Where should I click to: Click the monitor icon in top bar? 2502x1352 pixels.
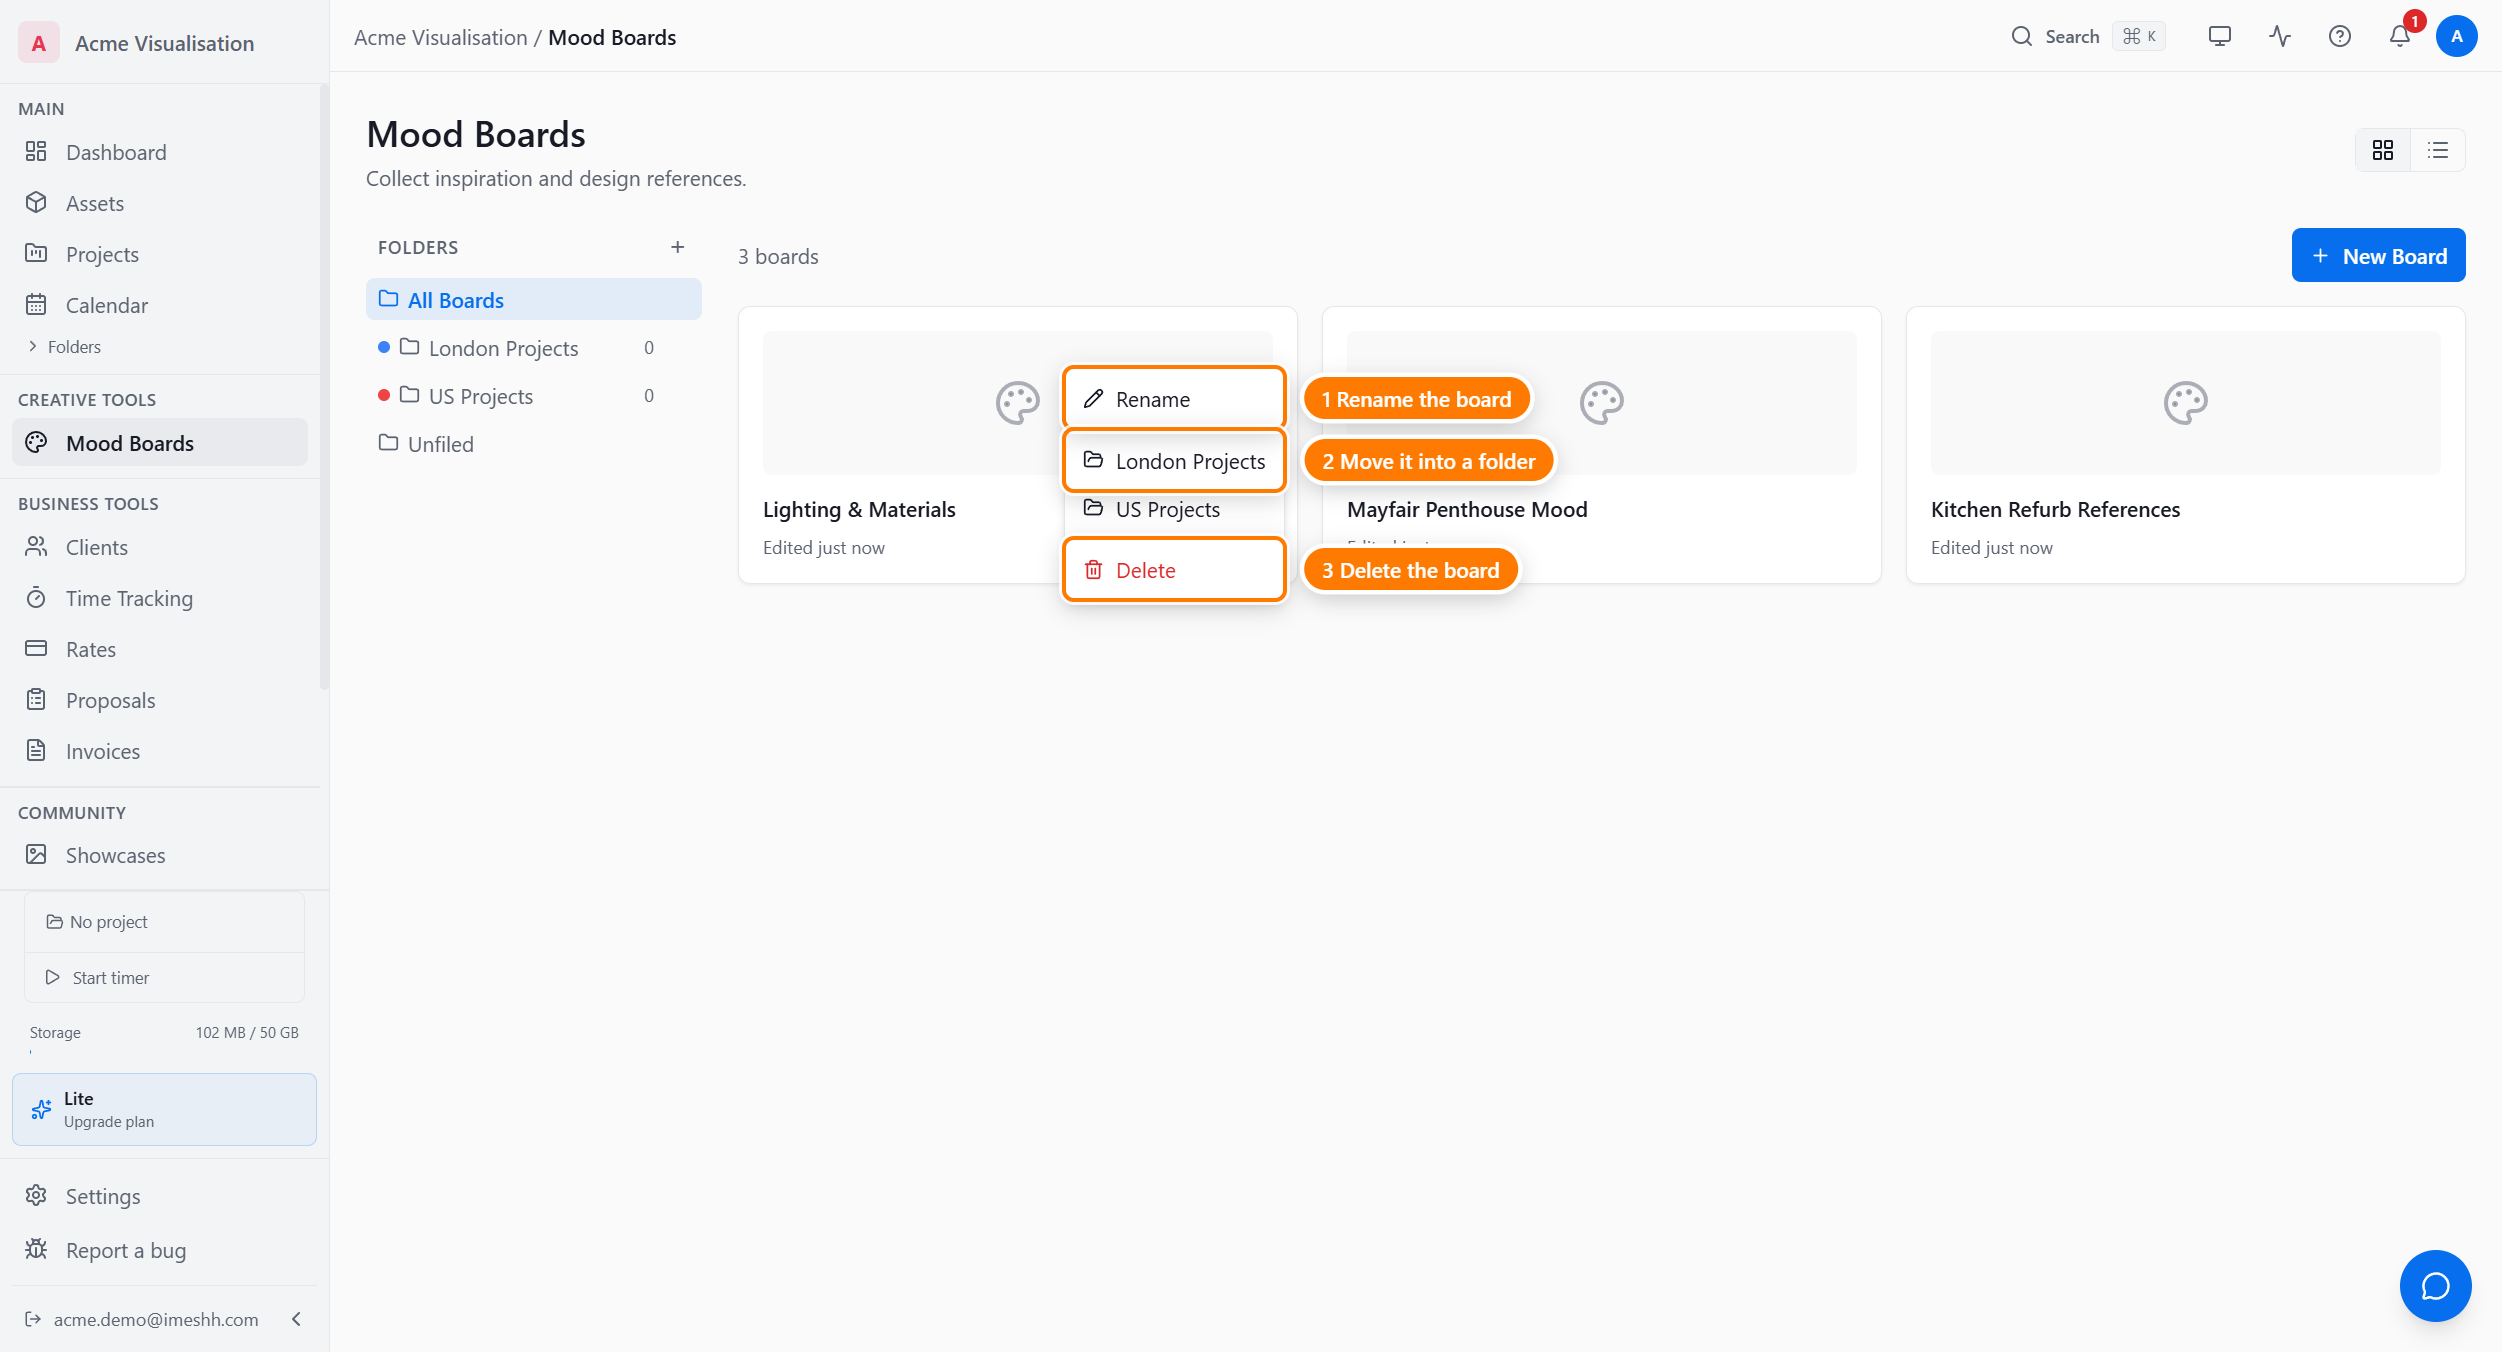2219,37
